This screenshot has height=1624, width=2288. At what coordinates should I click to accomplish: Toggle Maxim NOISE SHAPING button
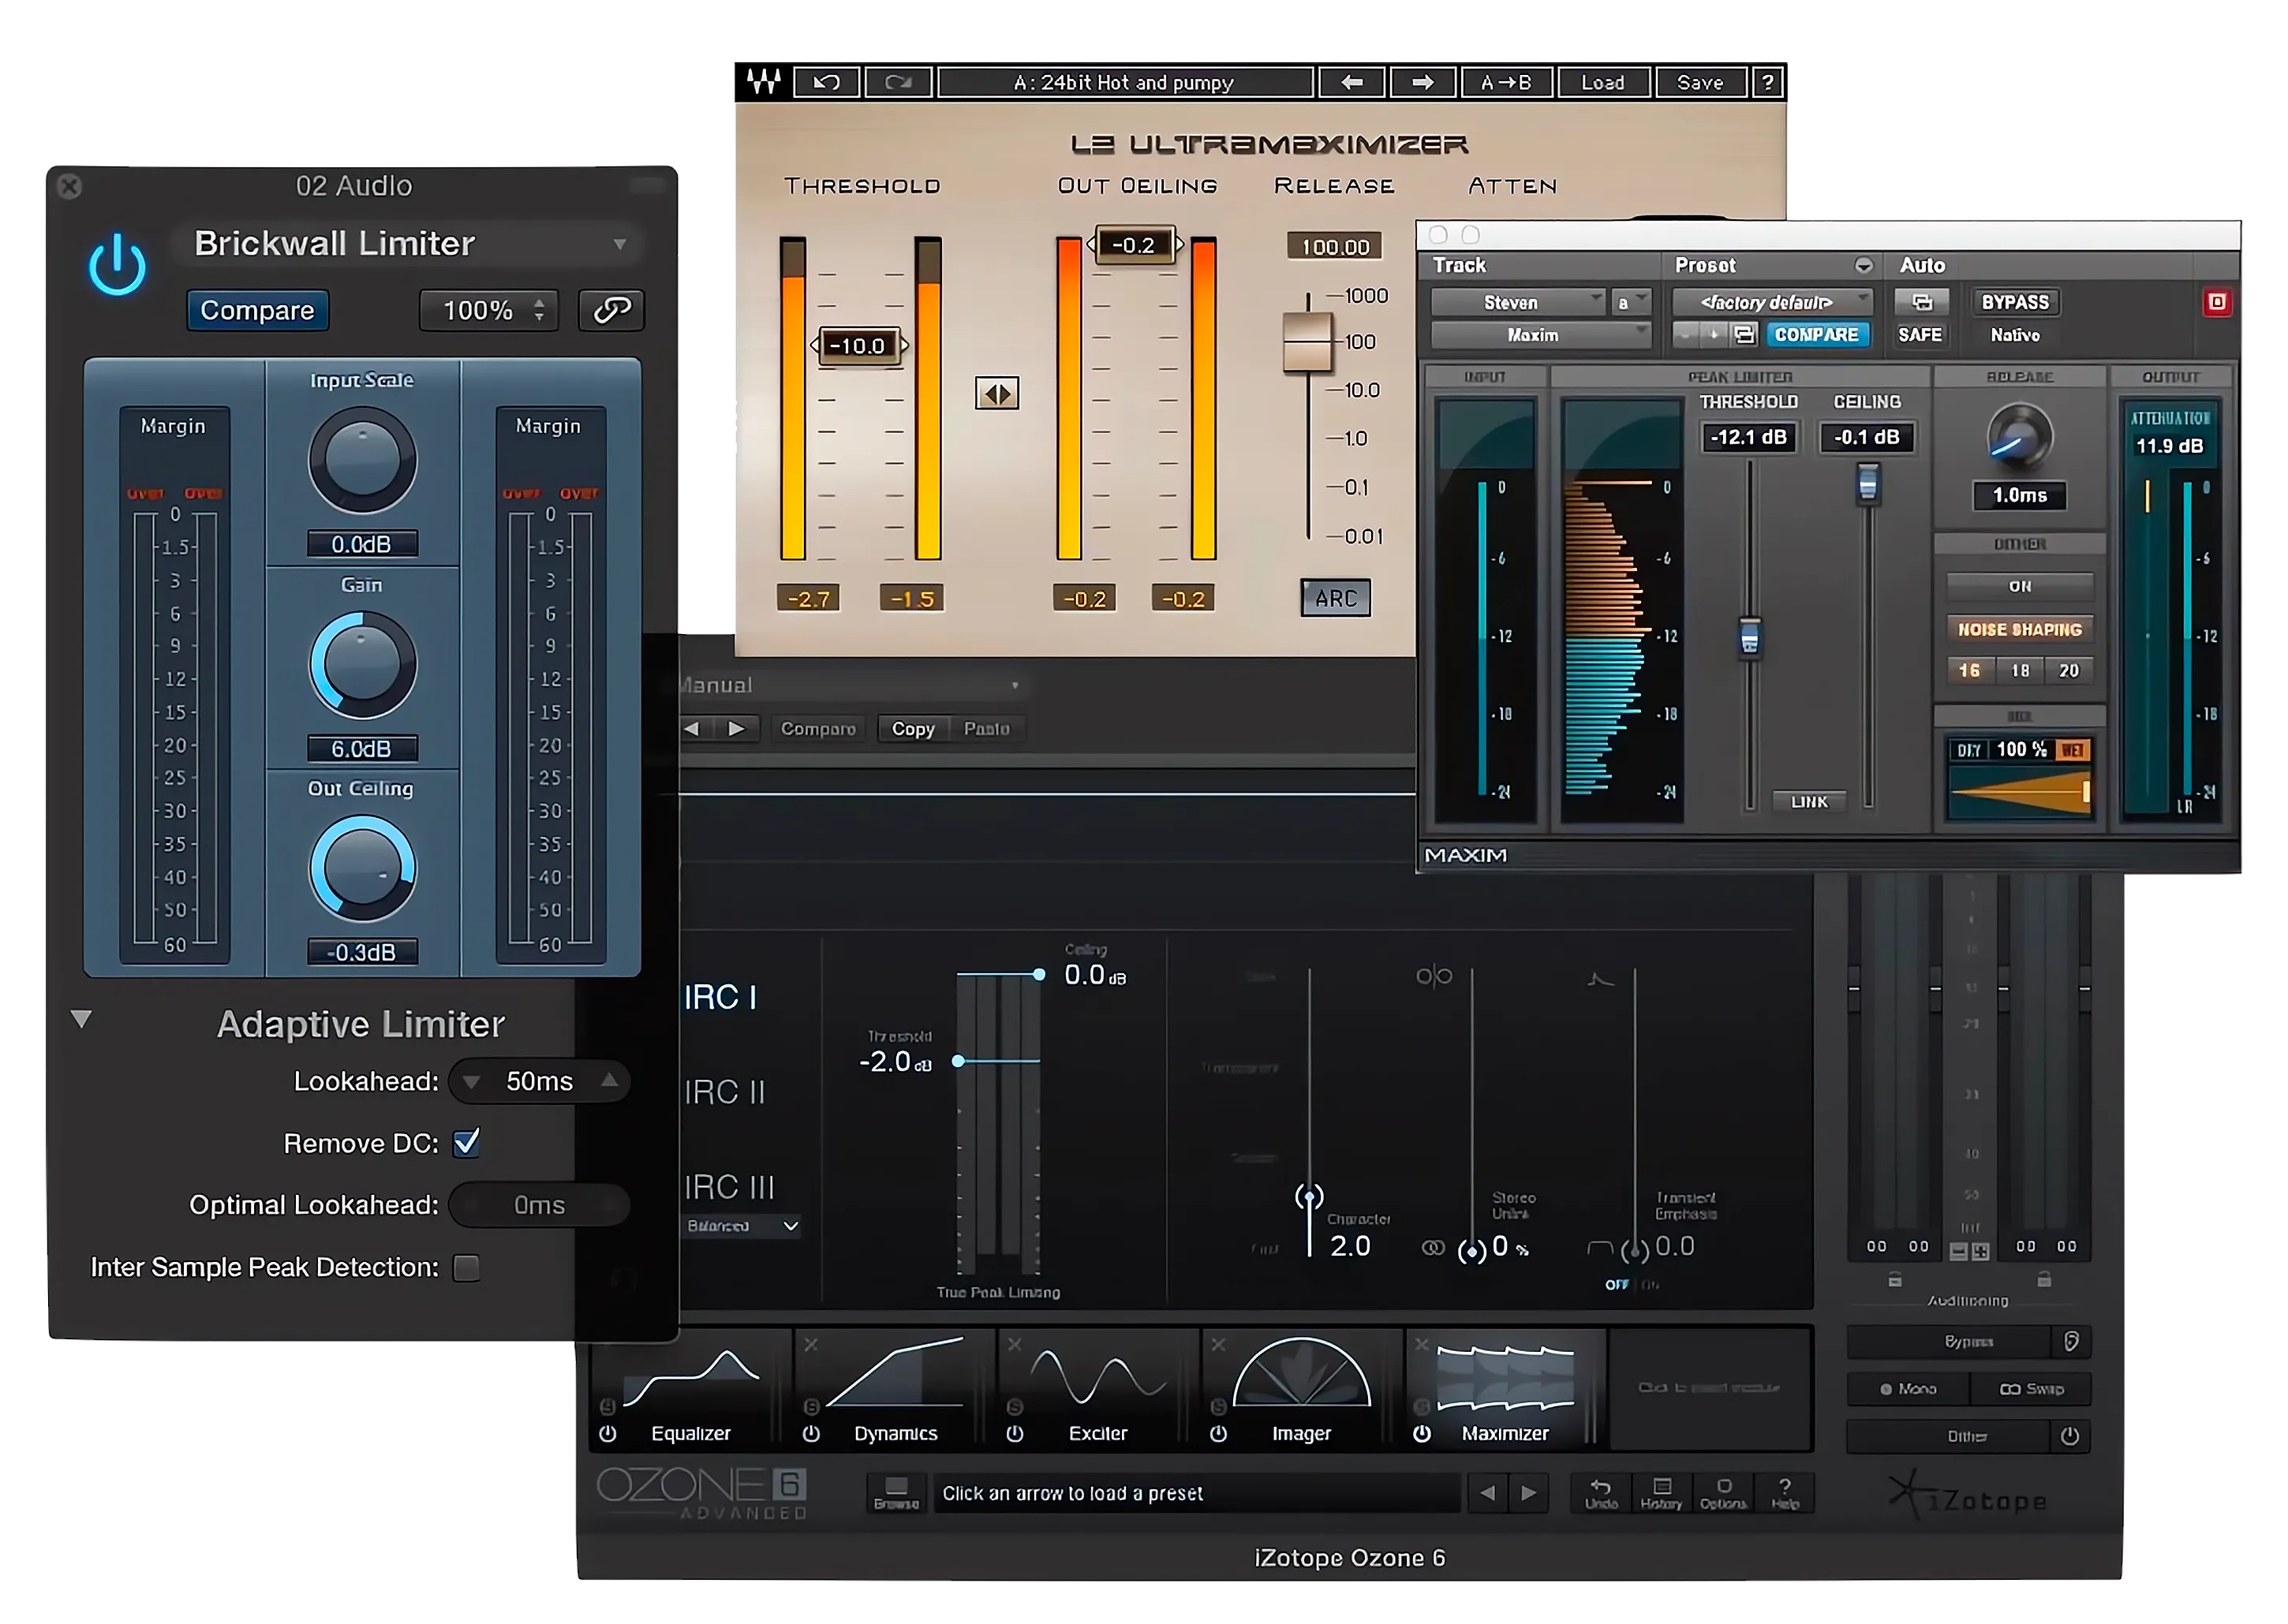(x=2019, y=629)
